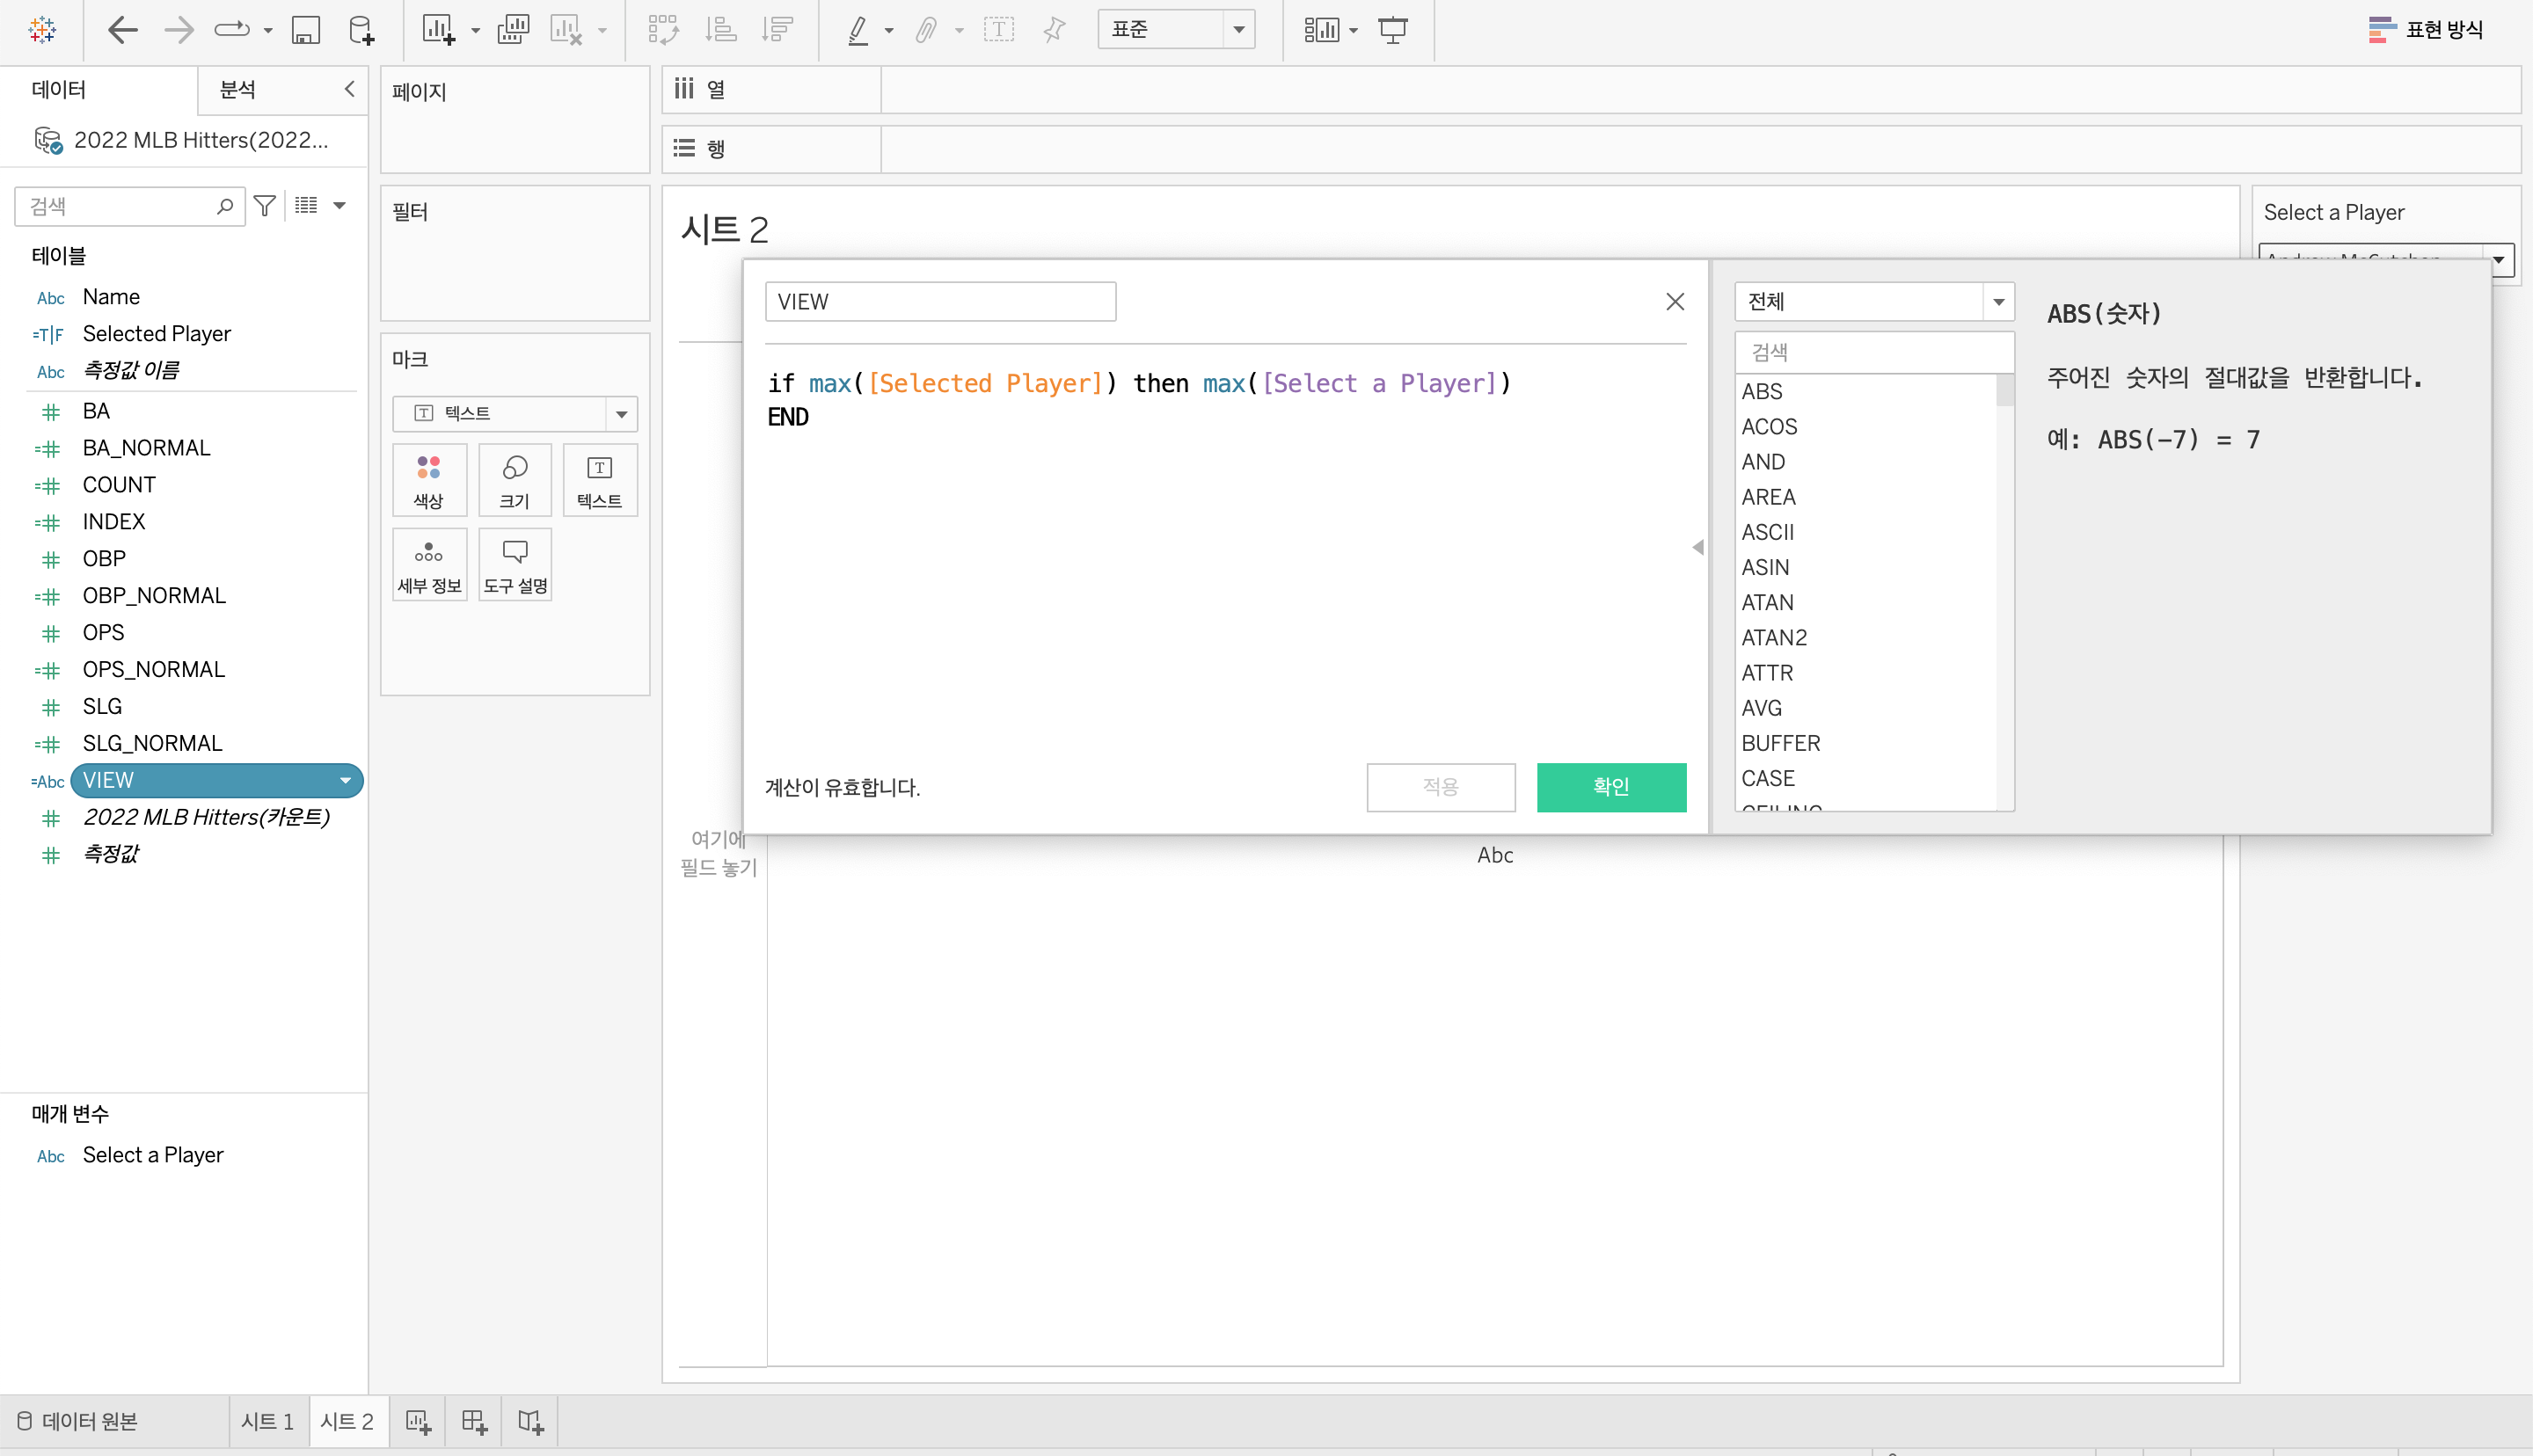This screenshot has width=2533, height=1456.
Task: Click the calculation name field VIEW
Action: pos(940,301)
